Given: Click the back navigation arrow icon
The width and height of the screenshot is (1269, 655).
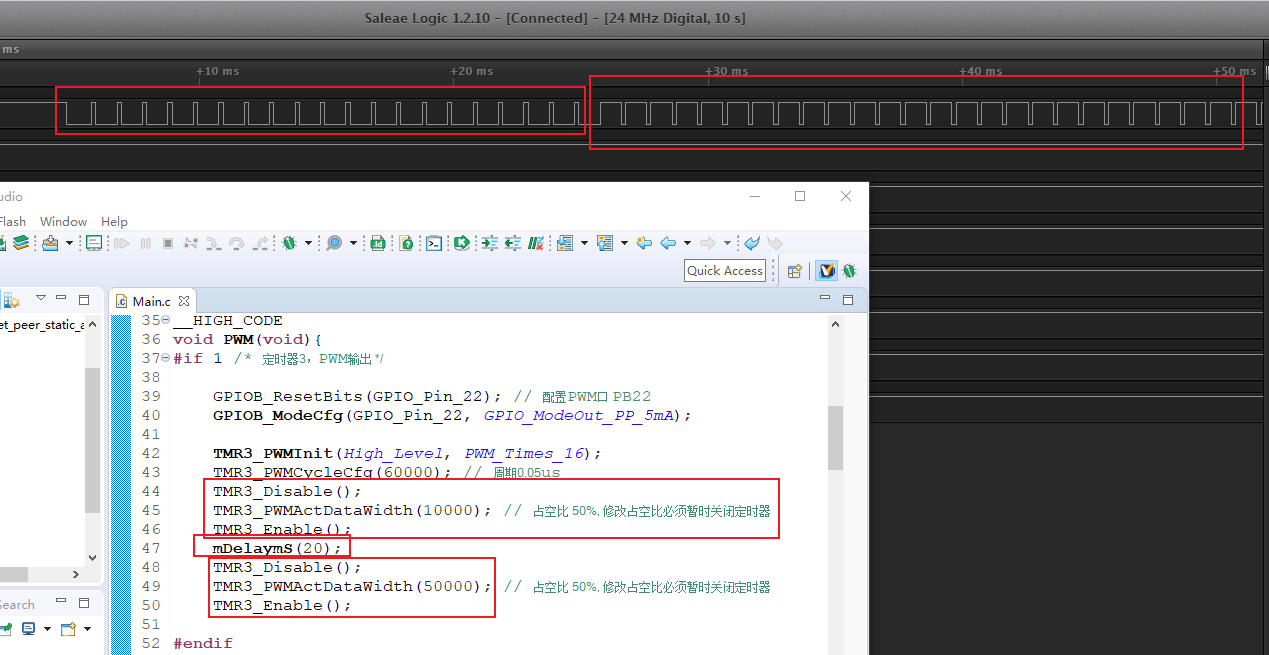Looking at the screenshot, I should click(x=669, y=243).
